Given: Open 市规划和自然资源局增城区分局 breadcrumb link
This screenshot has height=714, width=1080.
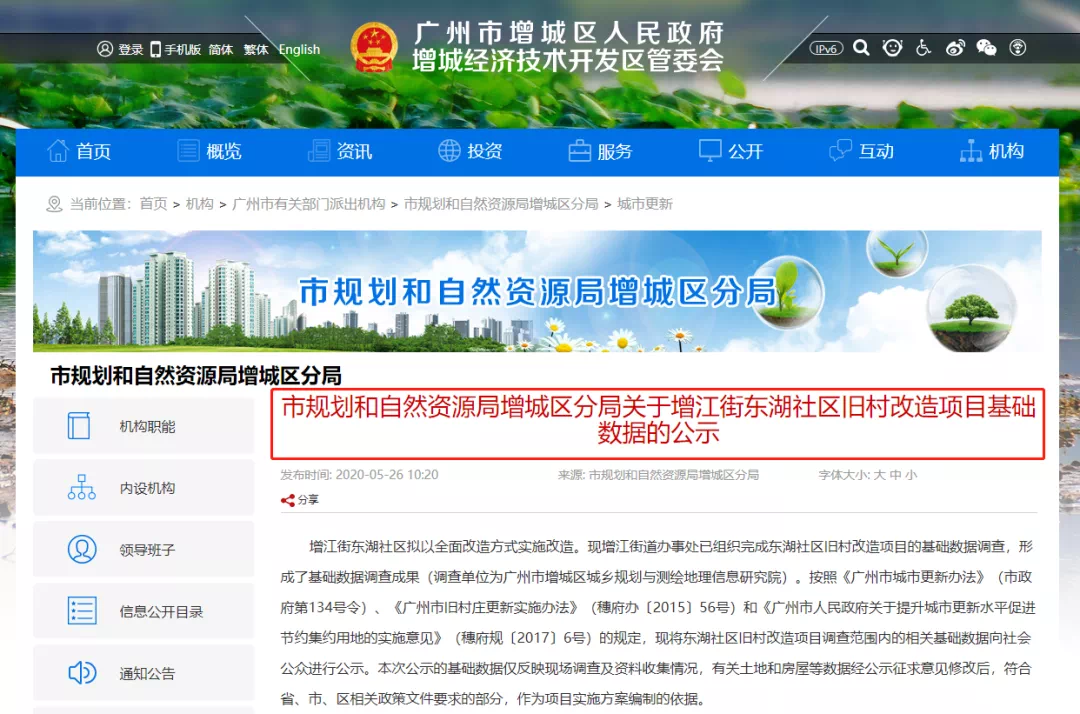Looking at the screenshot, I should click(501, 204).
